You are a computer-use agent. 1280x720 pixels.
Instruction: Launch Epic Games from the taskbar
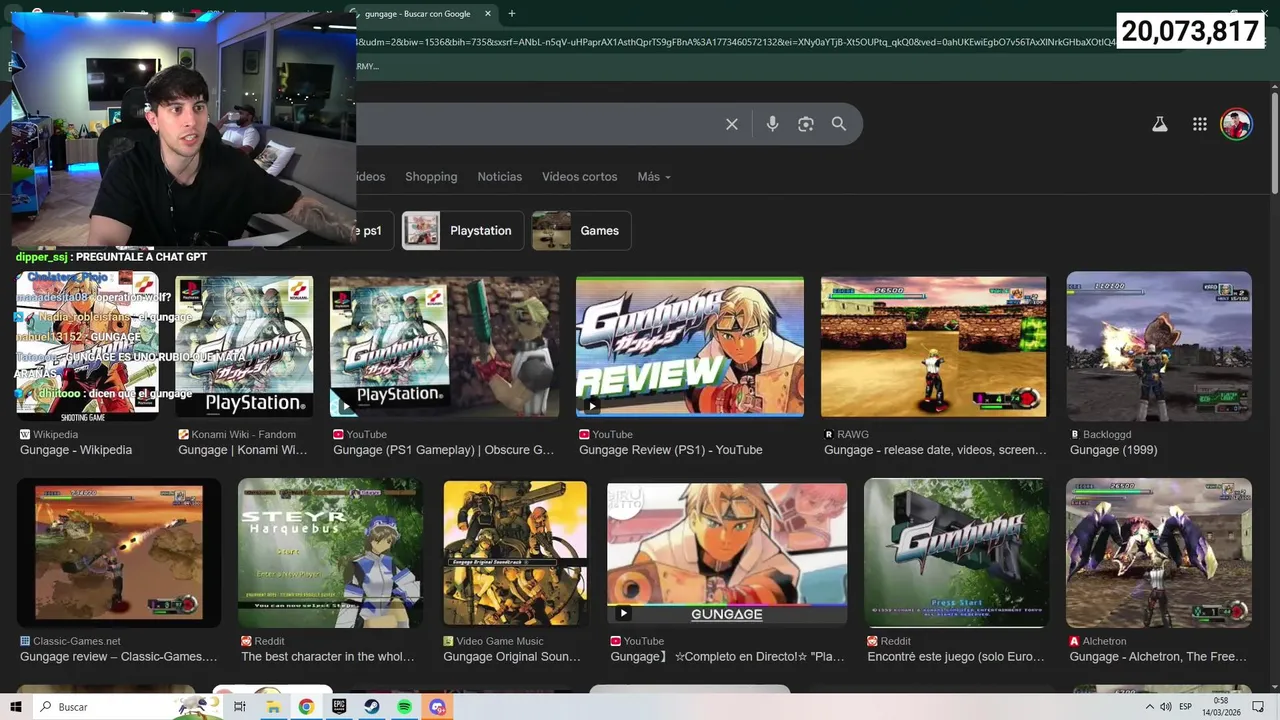(x=339, y=707)
